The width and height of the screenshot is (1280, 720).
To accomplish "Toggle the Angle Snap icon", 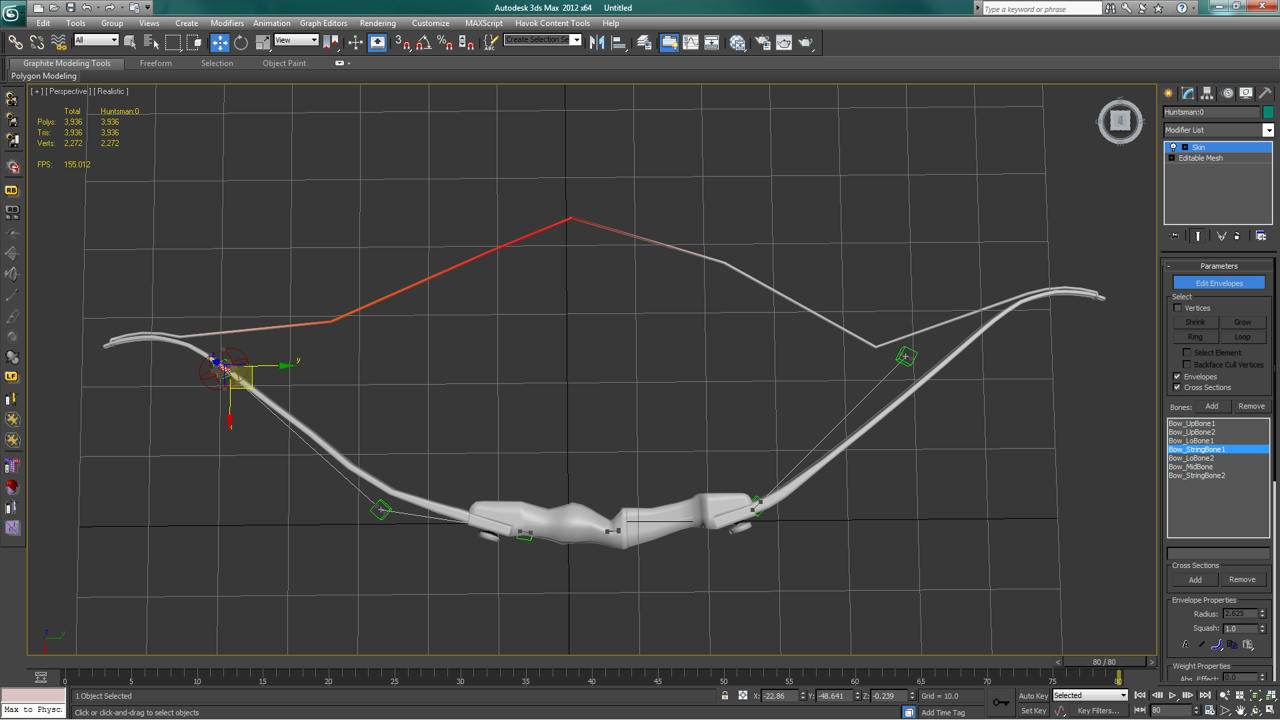I will 424,42.
